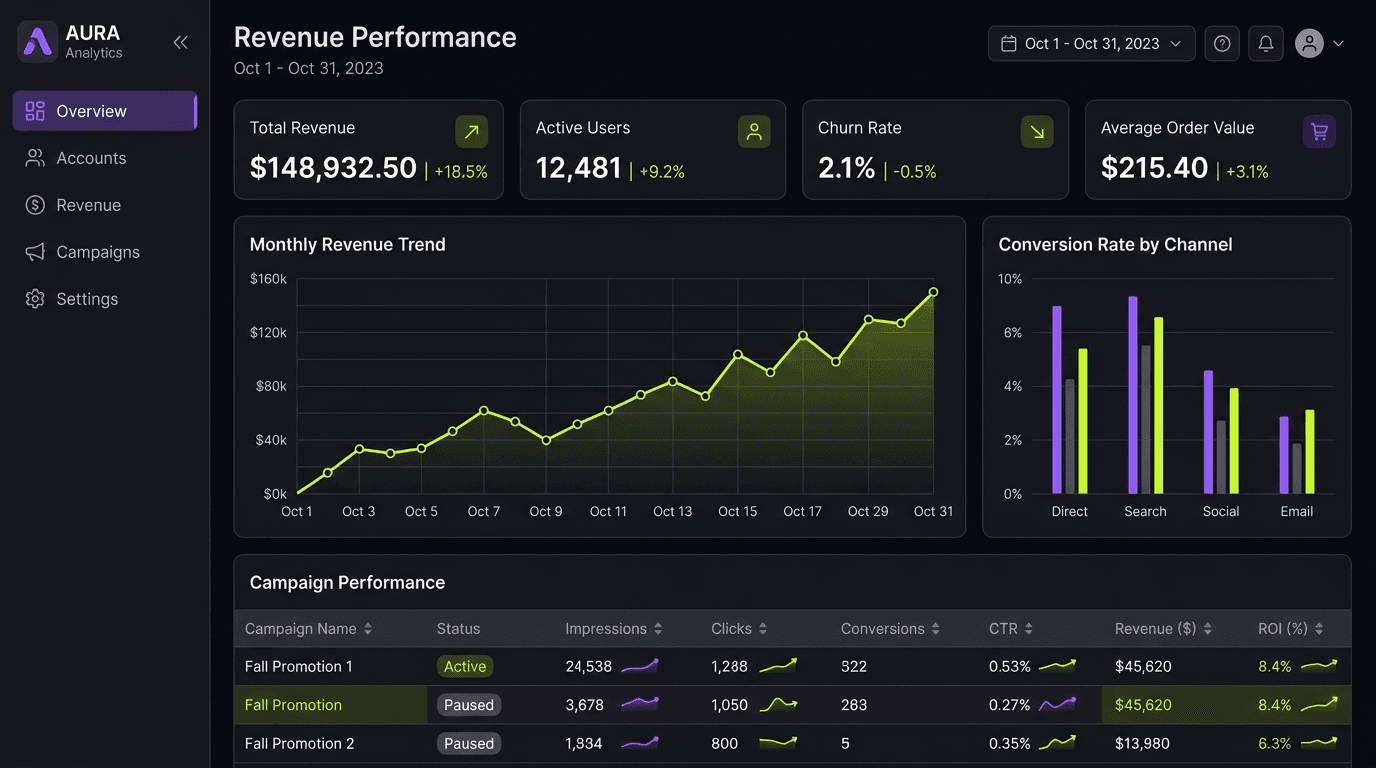The height and width of the screenshot is (768, 1376).
Task: Click the Oct 31 data point on trend chart
Action: click(933, 292)
